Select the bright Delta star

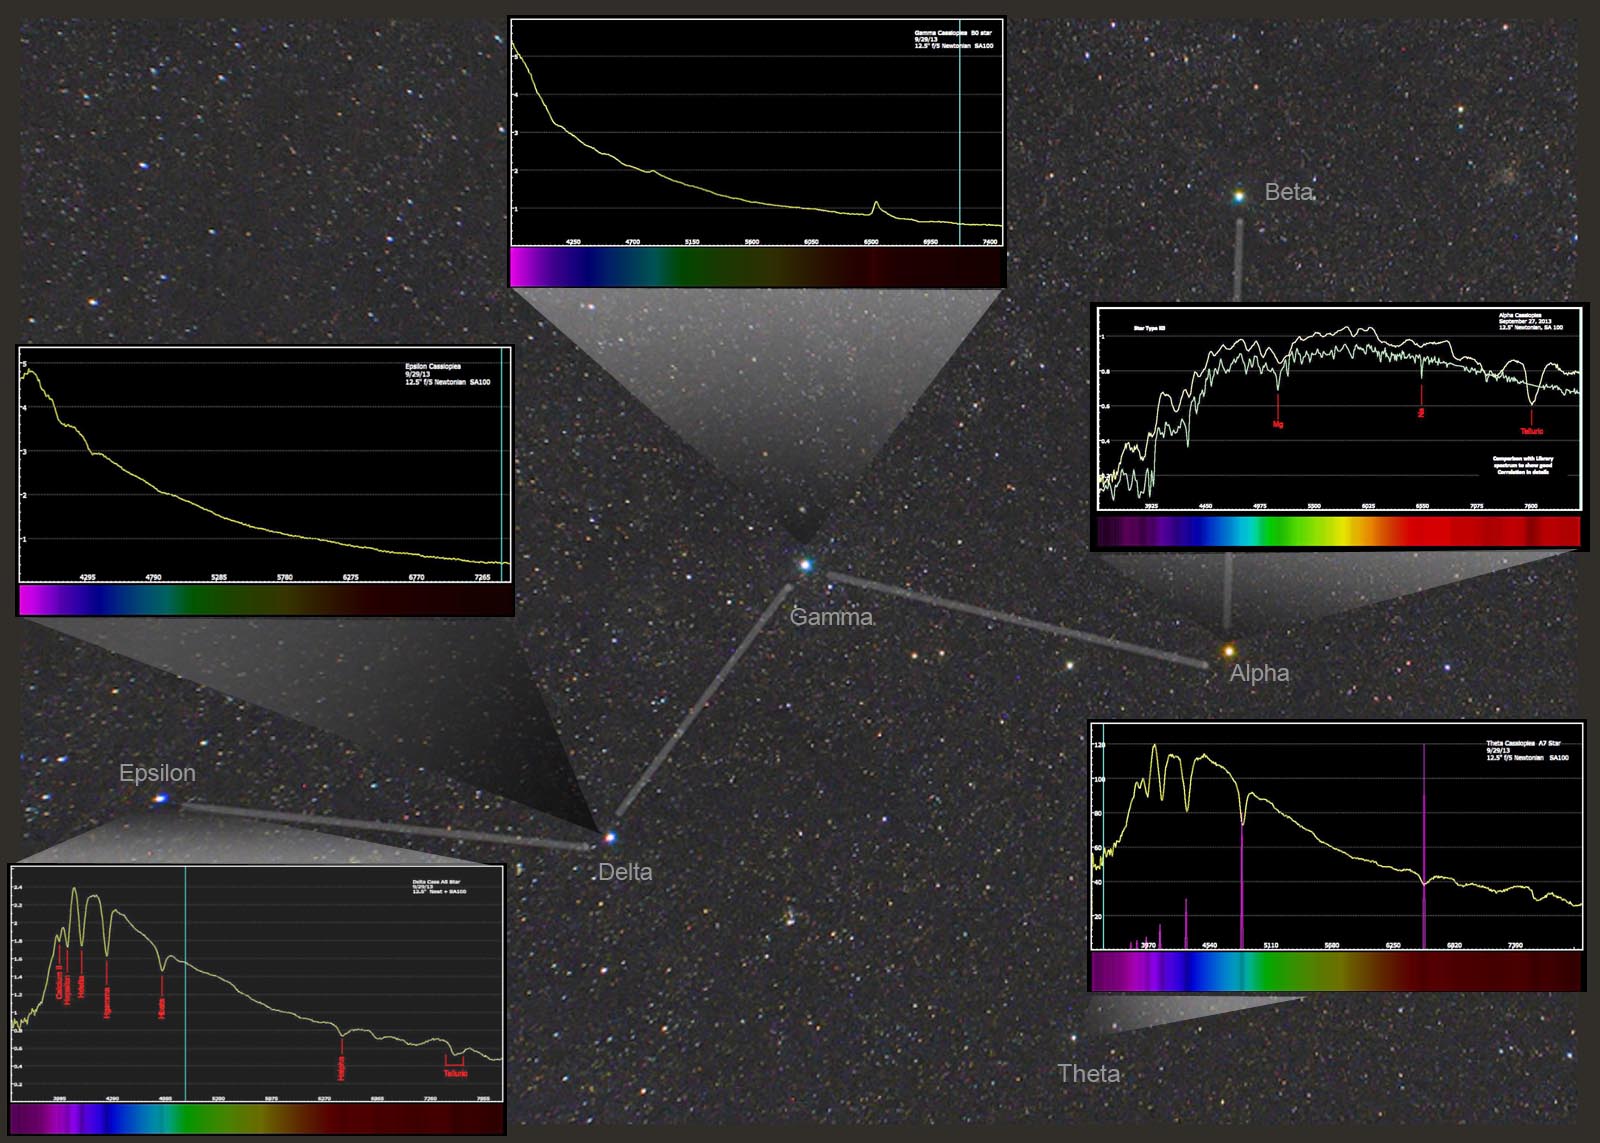click(610, 837)
